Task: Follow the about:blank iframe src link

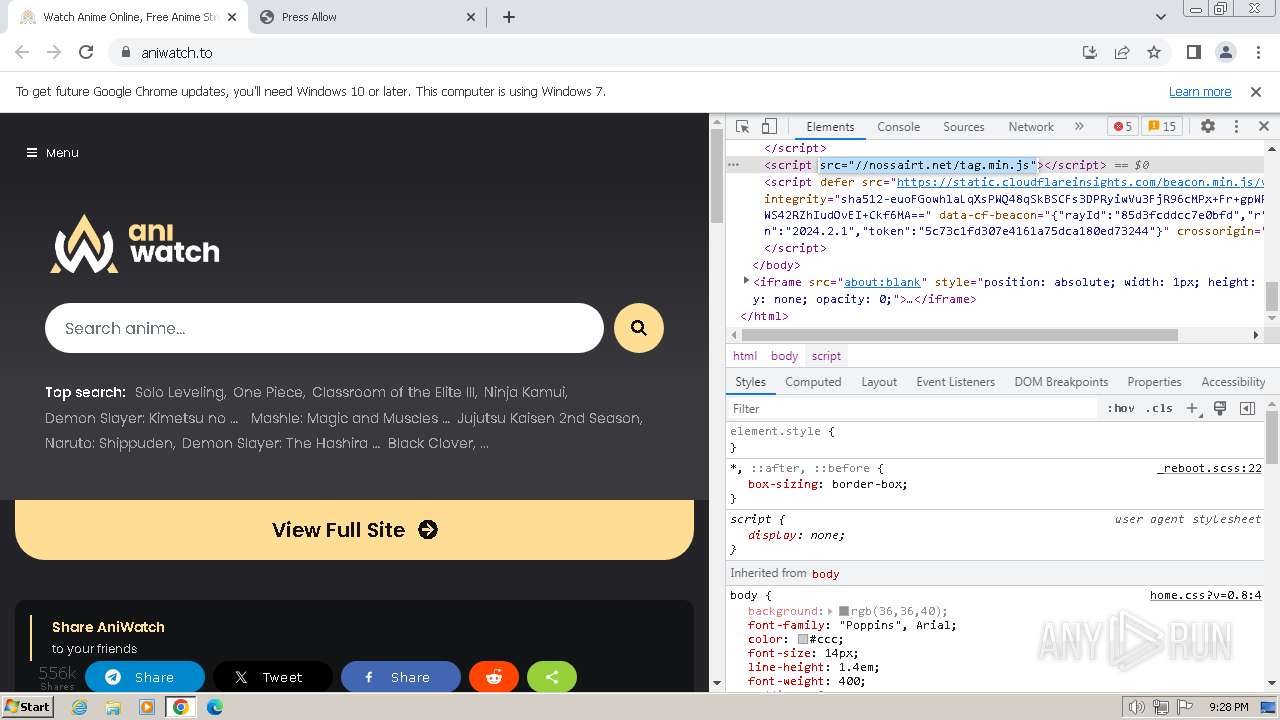Action: (x=884, y=282)
